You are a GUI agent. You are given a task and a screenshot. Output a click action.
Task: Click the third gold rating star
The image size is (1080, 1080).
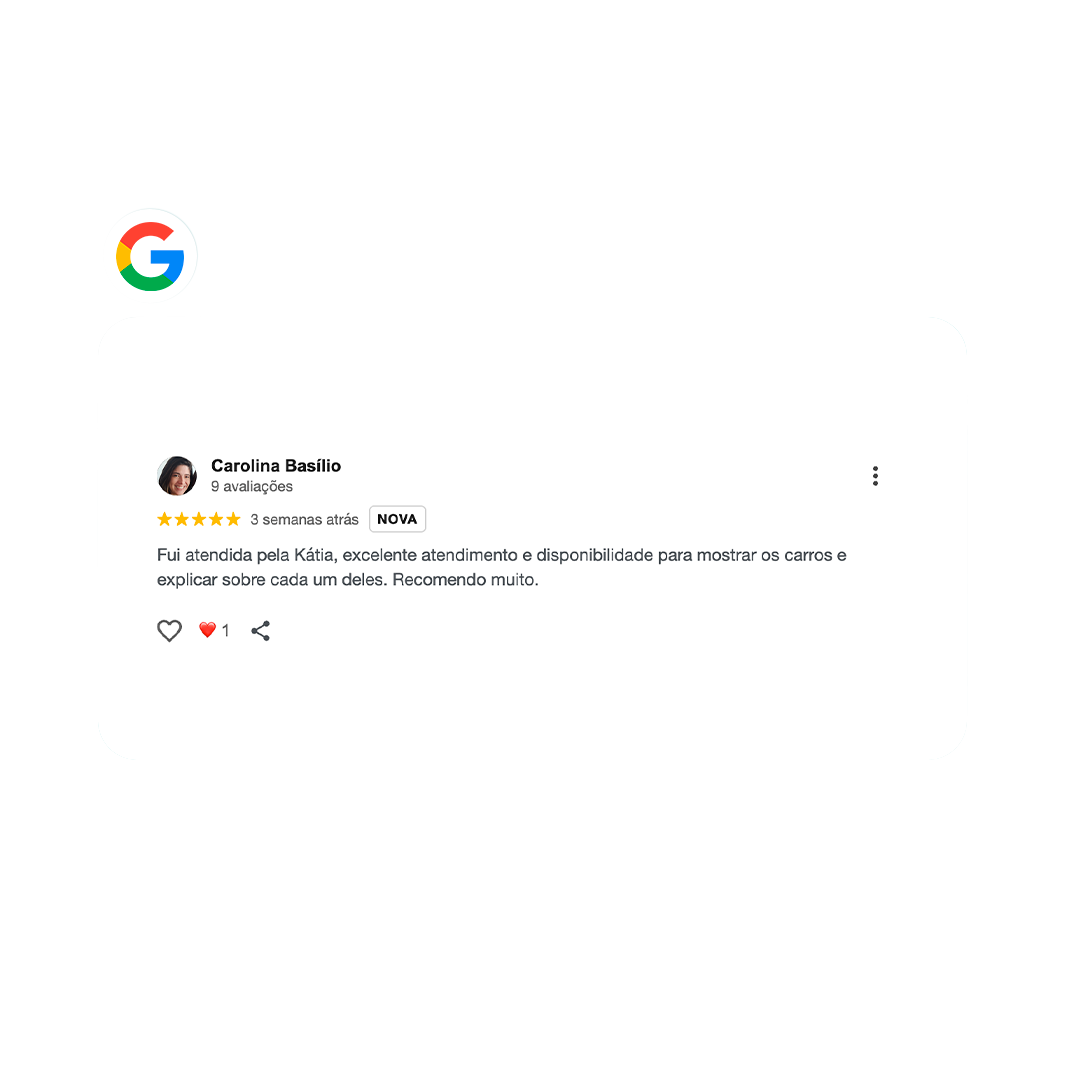click(199, 519)
